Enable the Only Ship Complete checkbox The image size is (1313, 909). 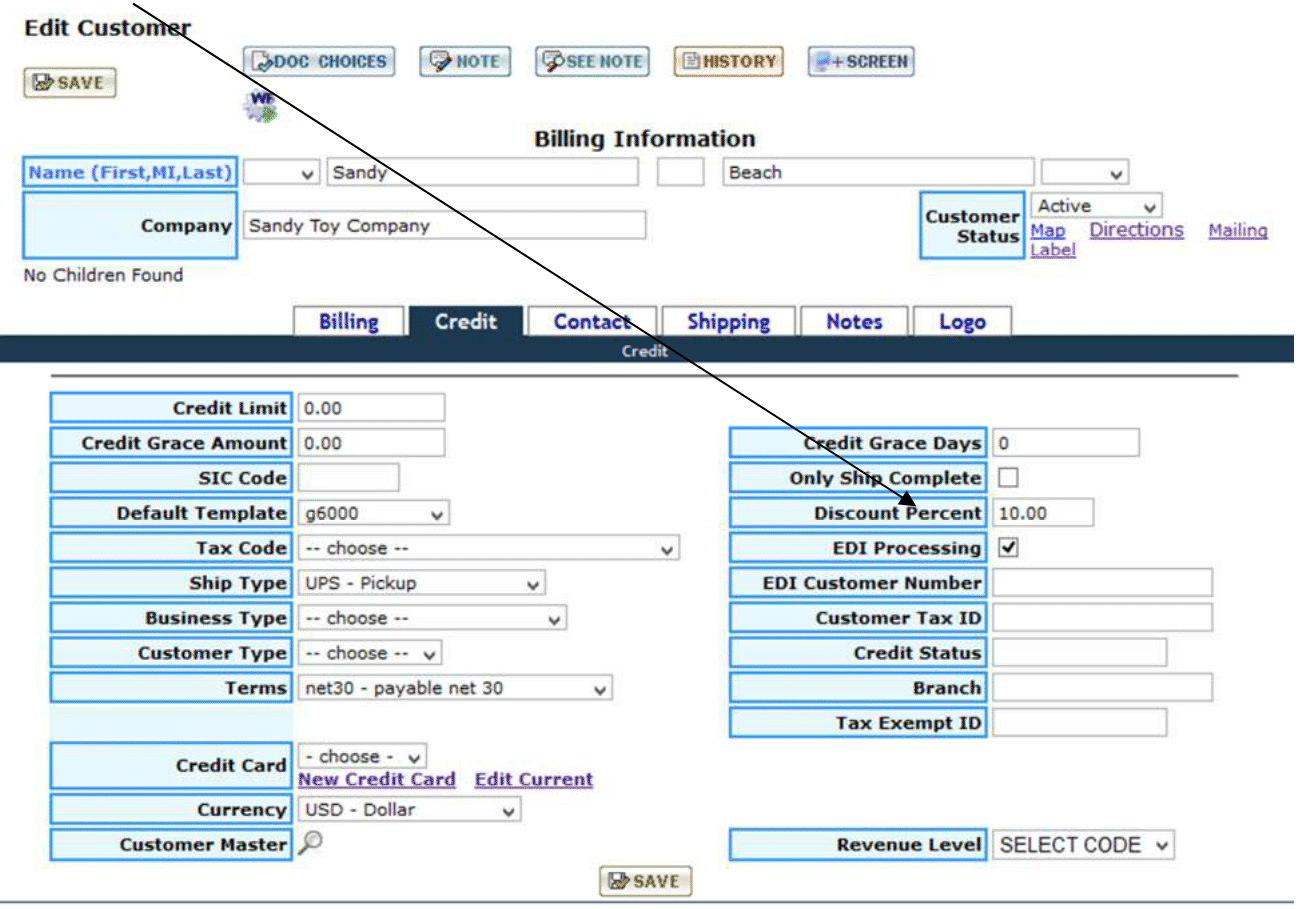point(1008,478)
